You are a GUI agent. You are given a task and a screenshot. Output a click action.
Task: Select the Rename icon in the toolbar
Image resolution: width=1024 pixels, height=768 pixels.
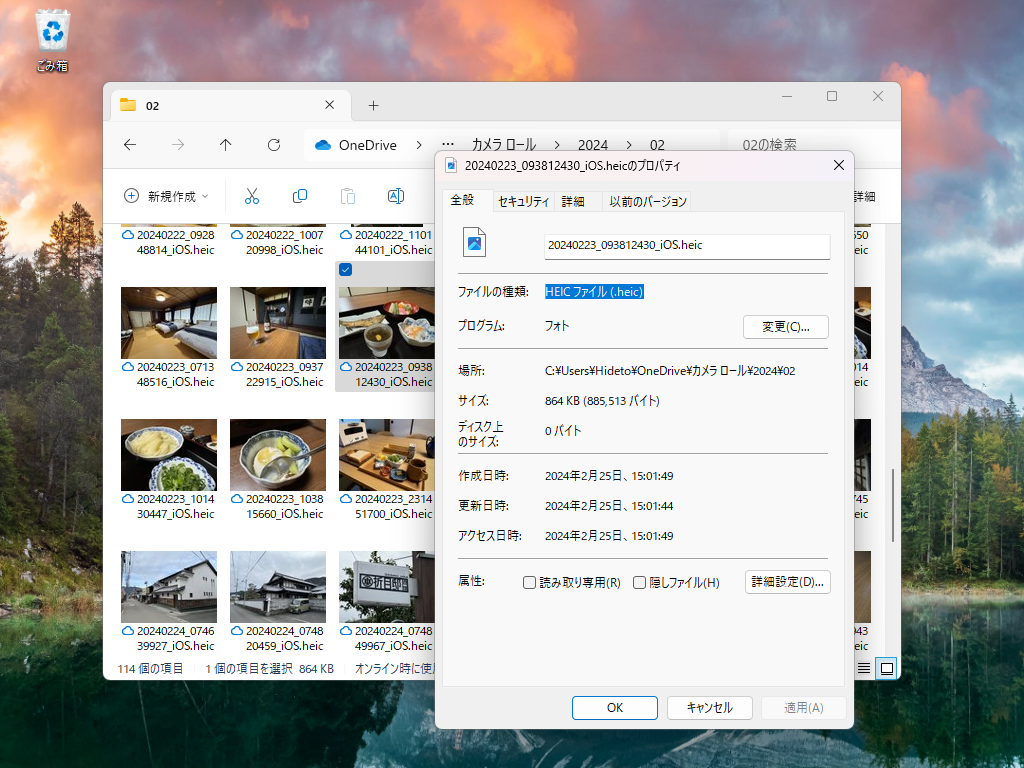[x=395, y=196]
